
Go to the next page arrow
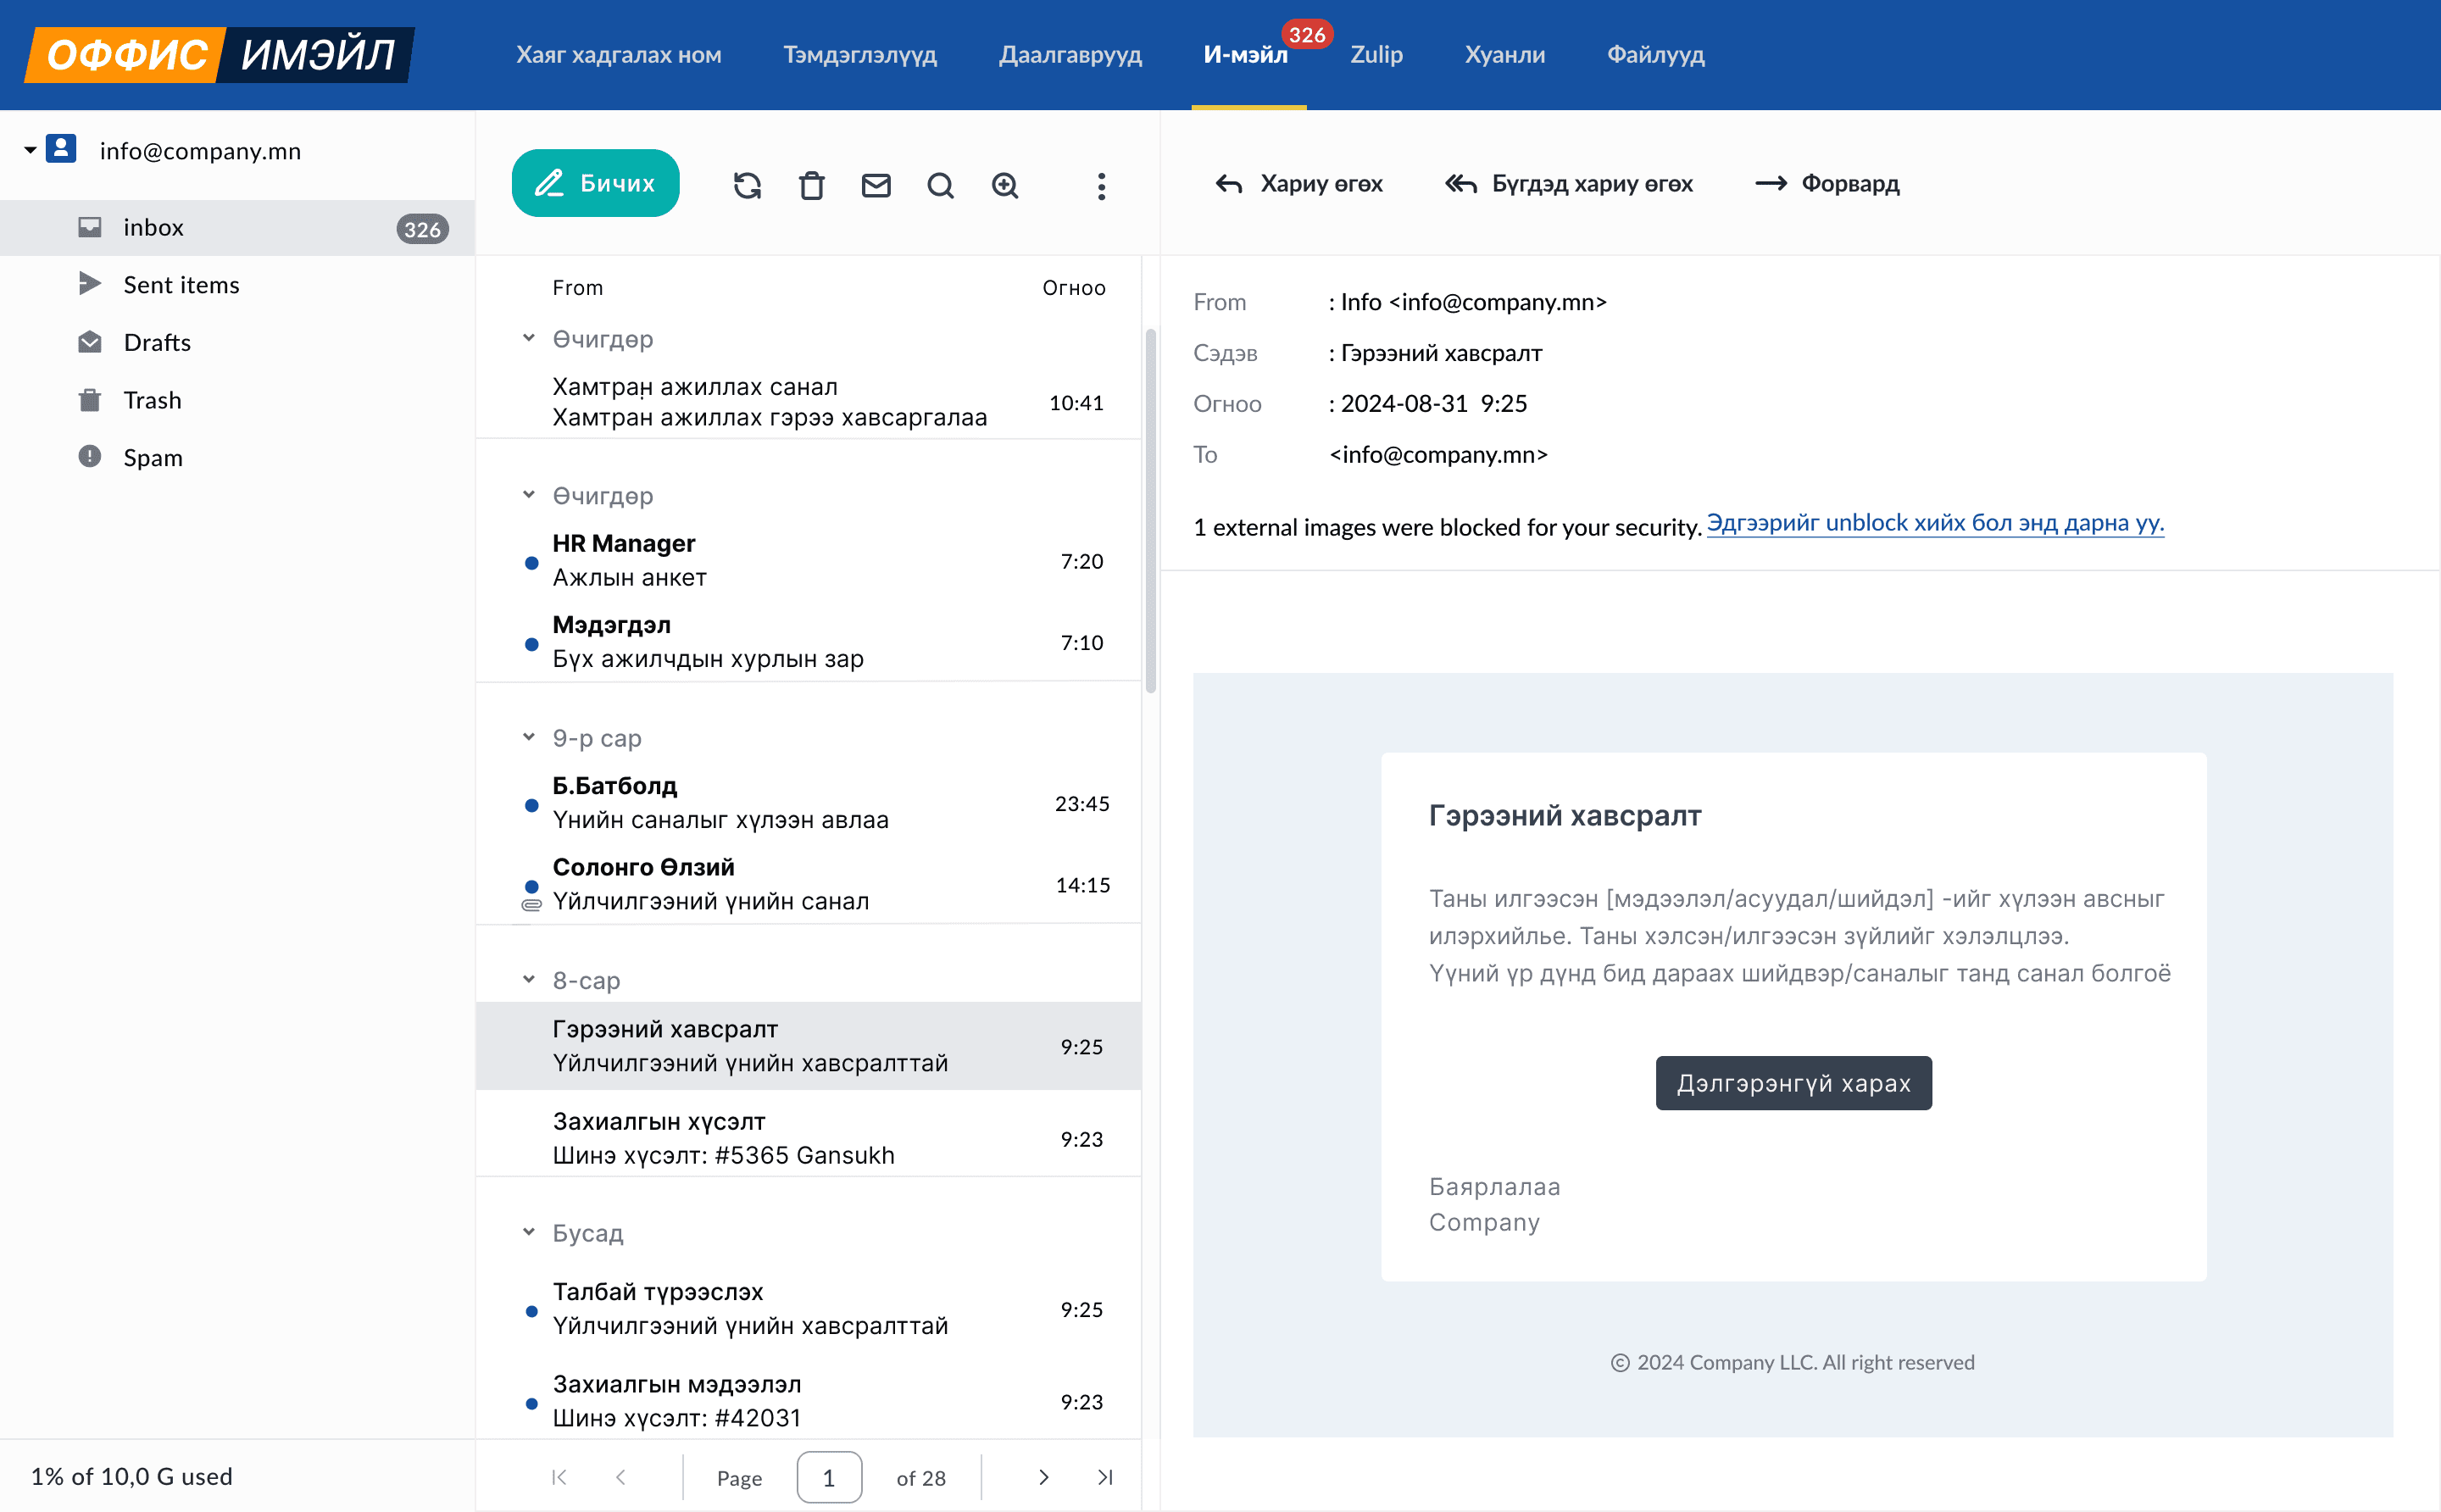point(1043,1477)
